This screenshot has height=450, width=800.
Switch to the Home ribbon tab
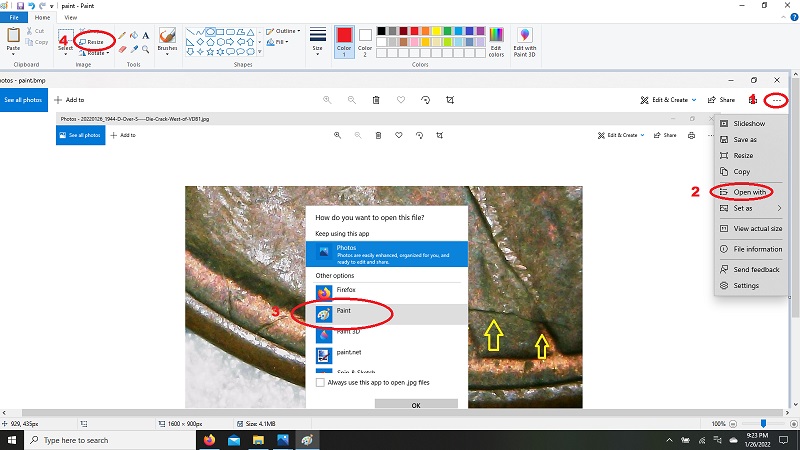tap(42, 17)
